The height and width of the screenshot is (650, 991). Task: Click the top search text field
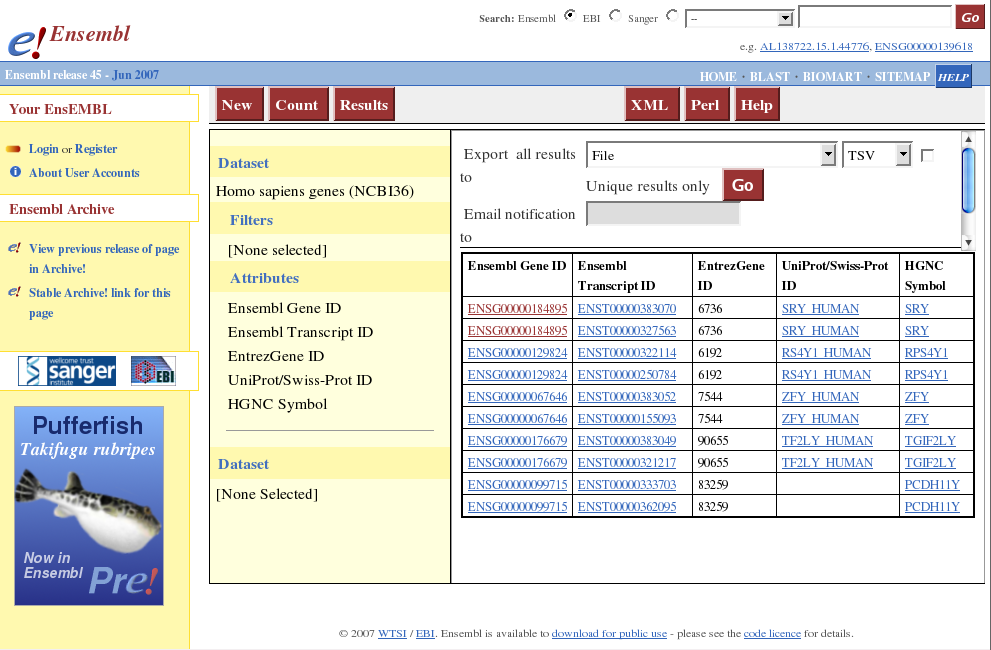(875, 17)
